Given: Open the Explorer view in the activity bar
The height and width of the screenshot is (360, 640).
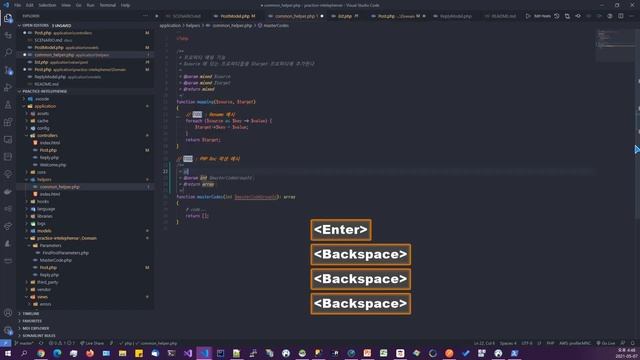Looking at the screenshot, I should tap(8, 18).
